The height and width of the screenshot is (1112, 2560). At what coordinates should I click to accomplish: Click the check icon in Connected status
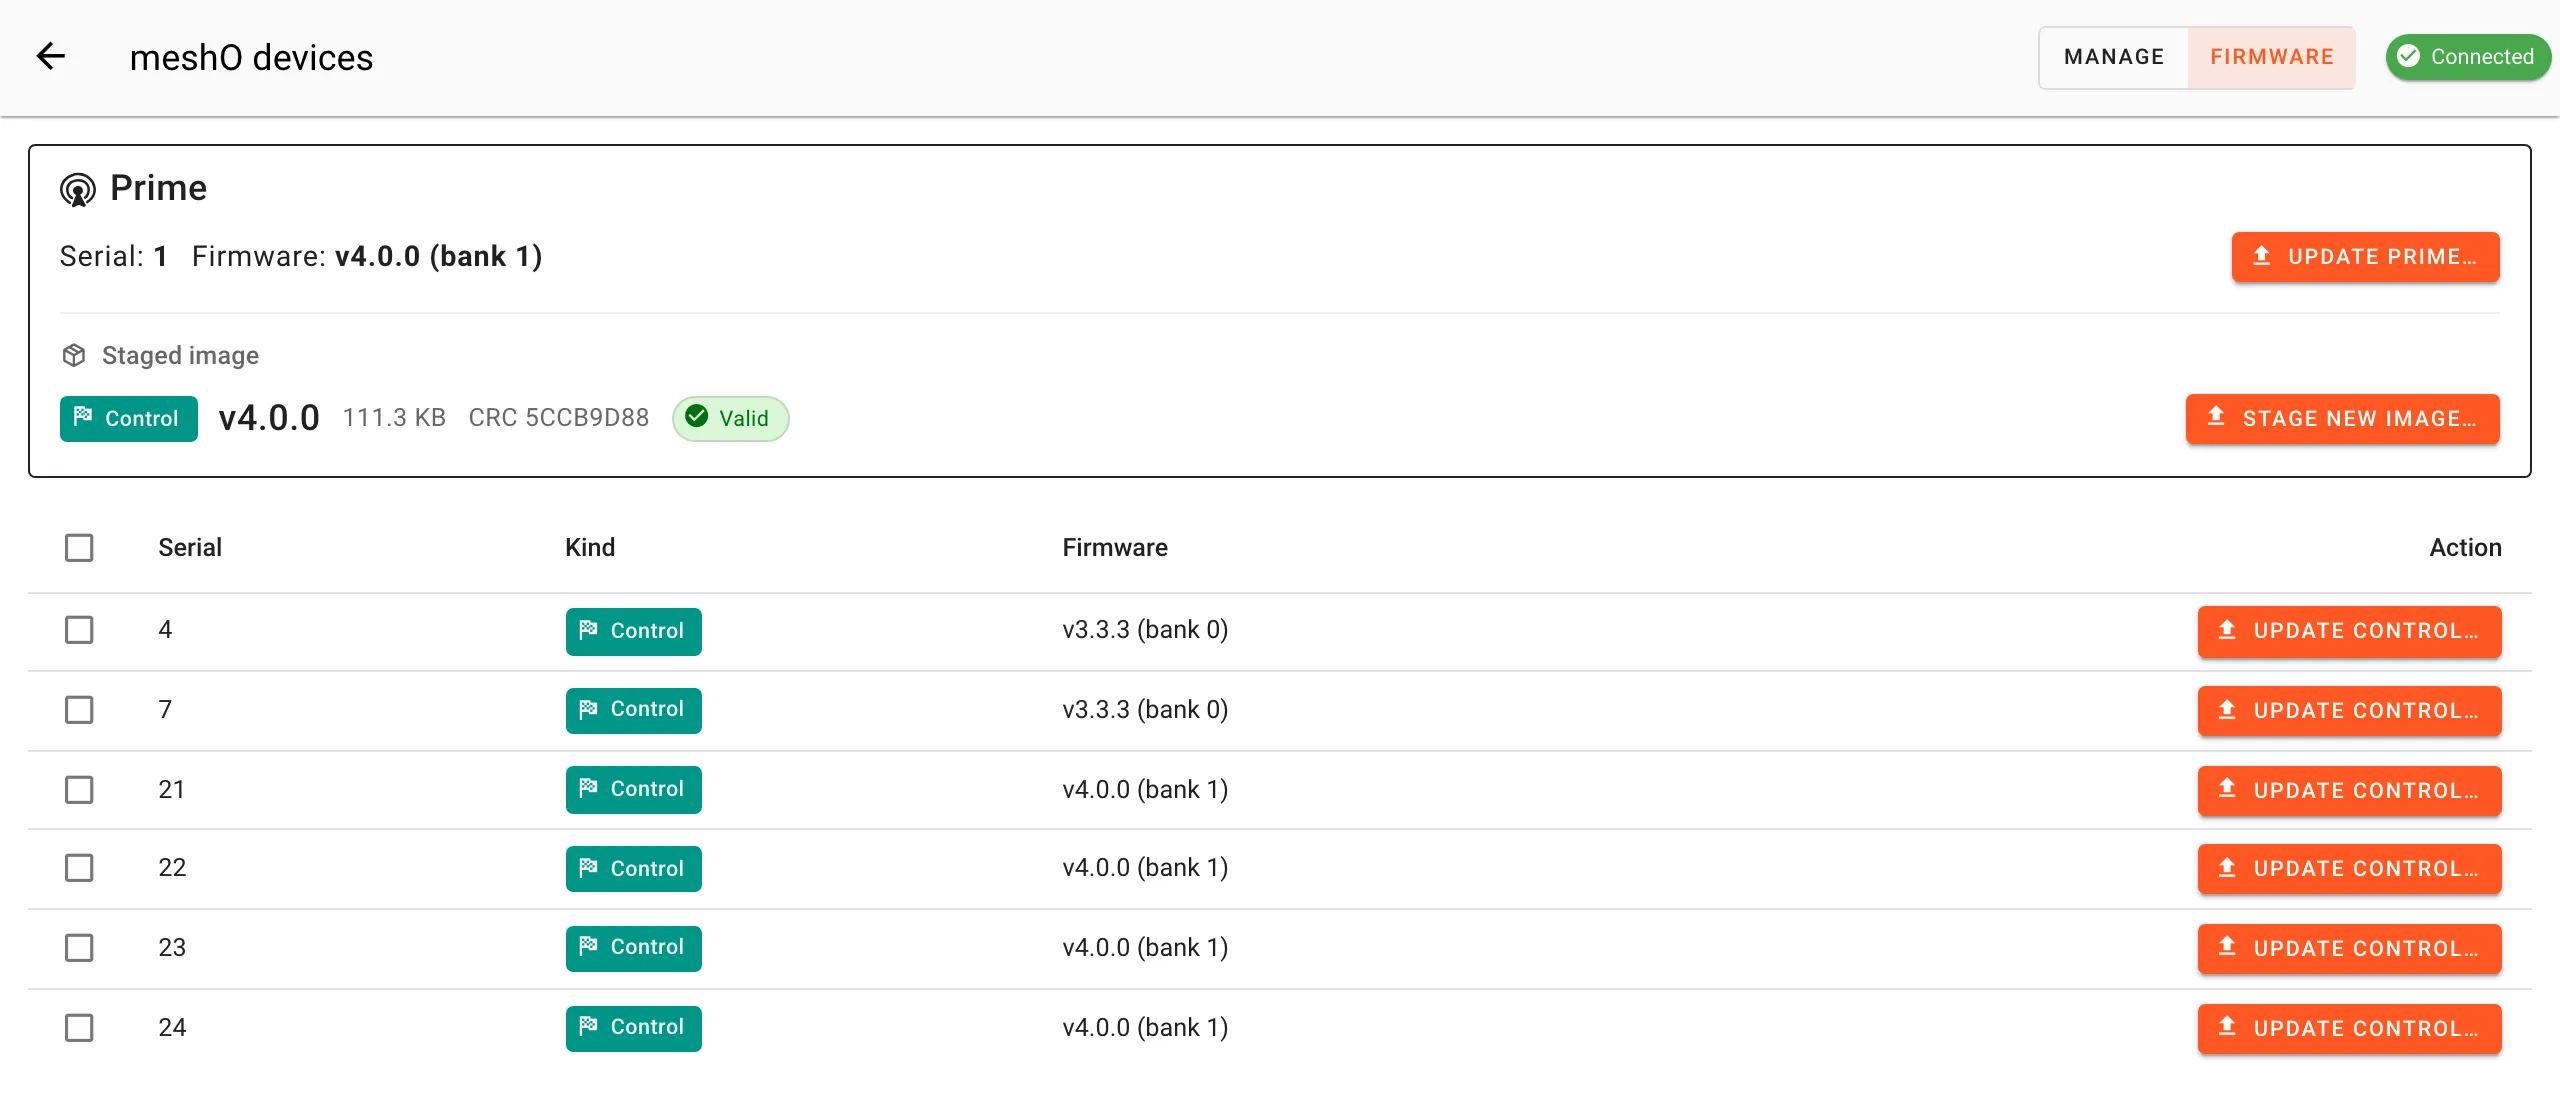[2409, 56]
